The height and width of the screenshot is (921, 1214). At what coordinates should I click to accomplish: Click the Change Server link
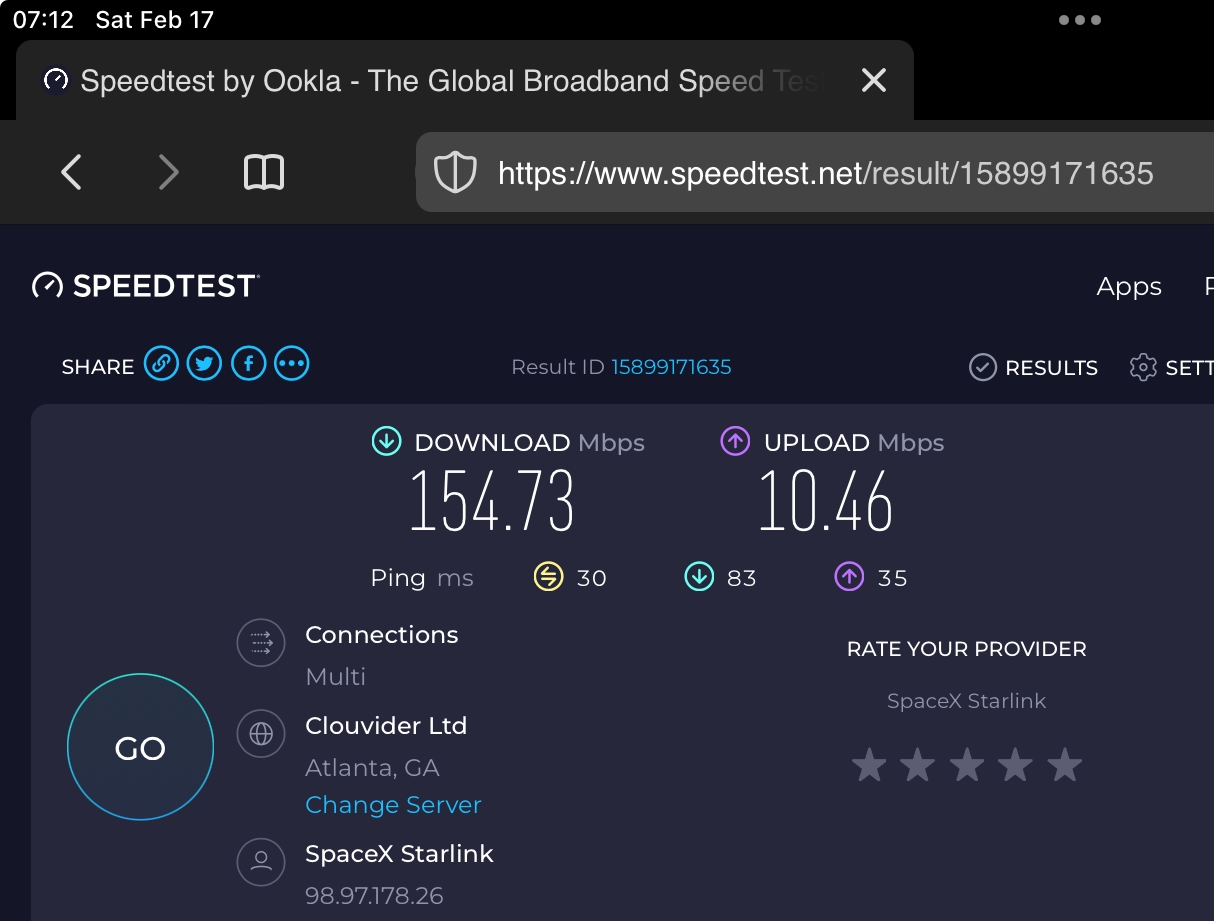393,805
